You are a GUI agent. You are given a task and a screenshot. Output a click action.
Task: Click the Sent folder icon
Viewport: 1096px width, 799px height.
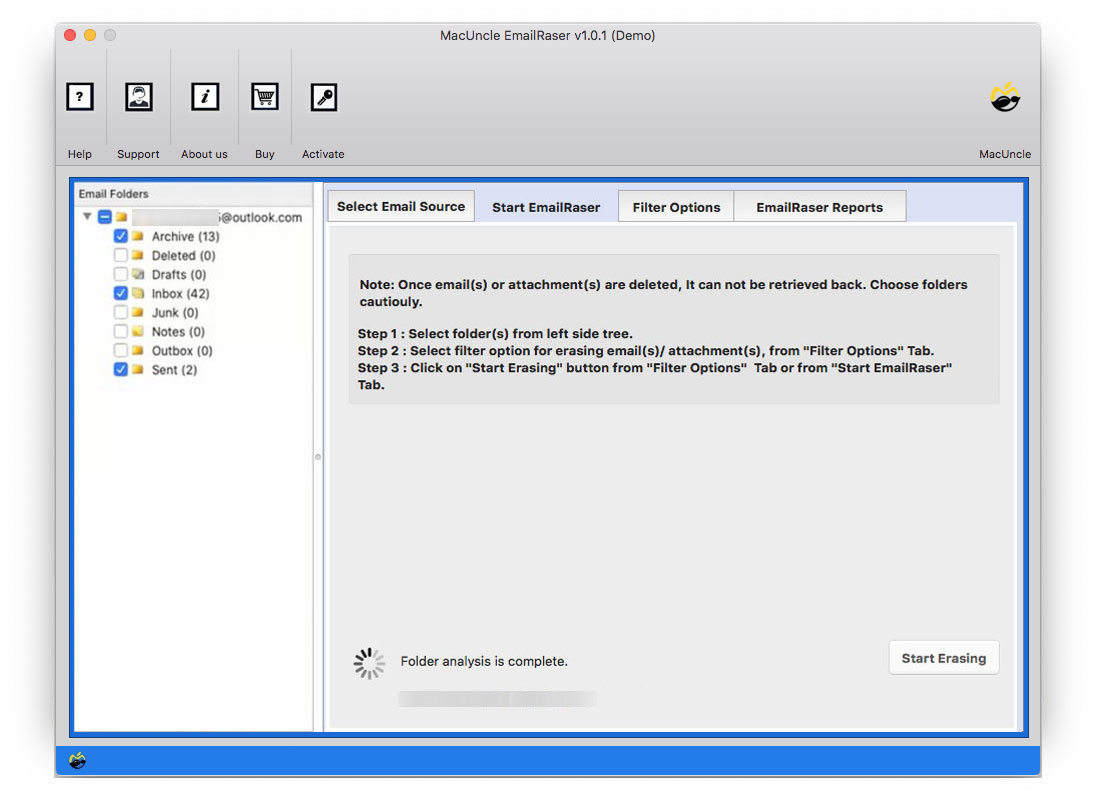[x=138, y=369]
